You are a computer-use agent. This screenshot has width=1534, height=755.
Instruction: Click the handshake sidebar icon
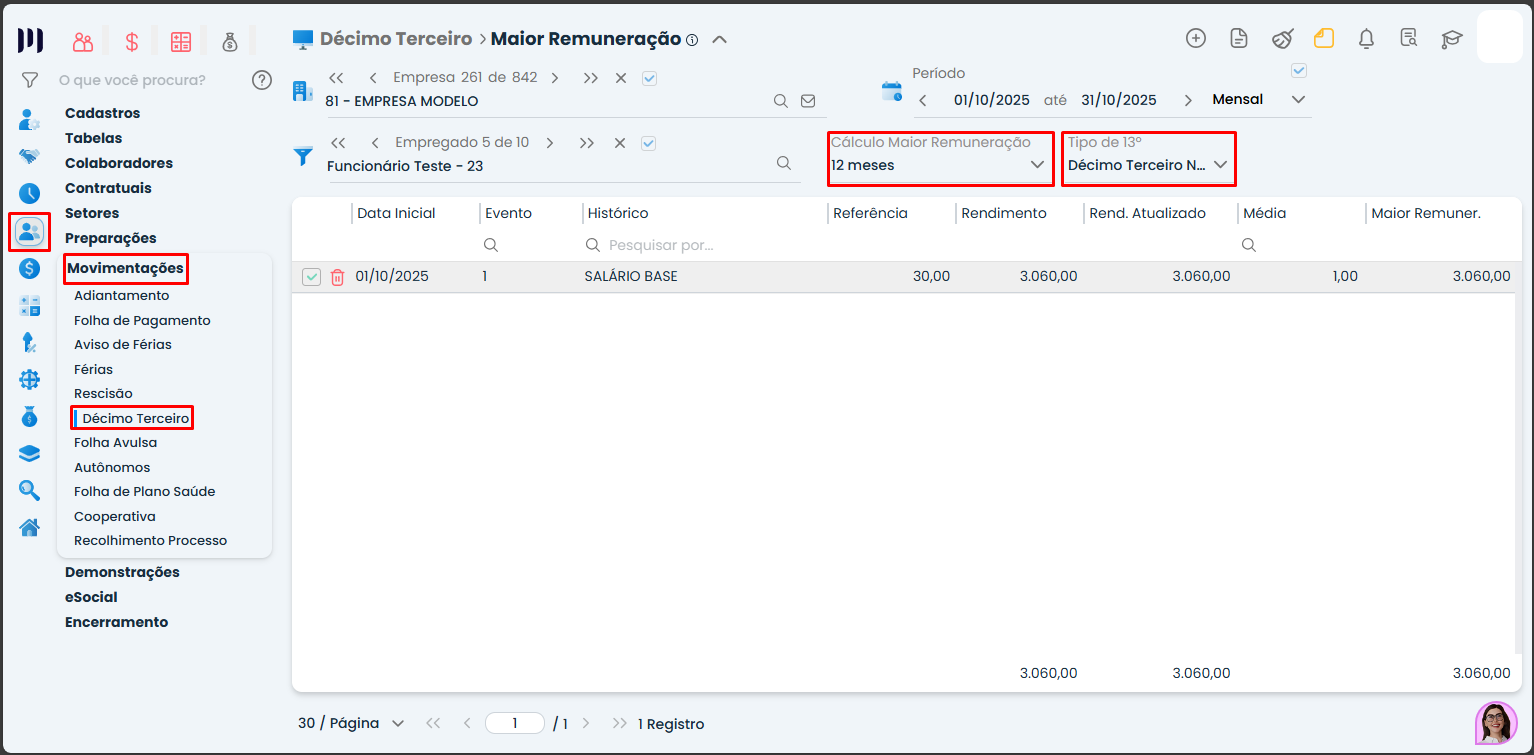pos(30,157)
